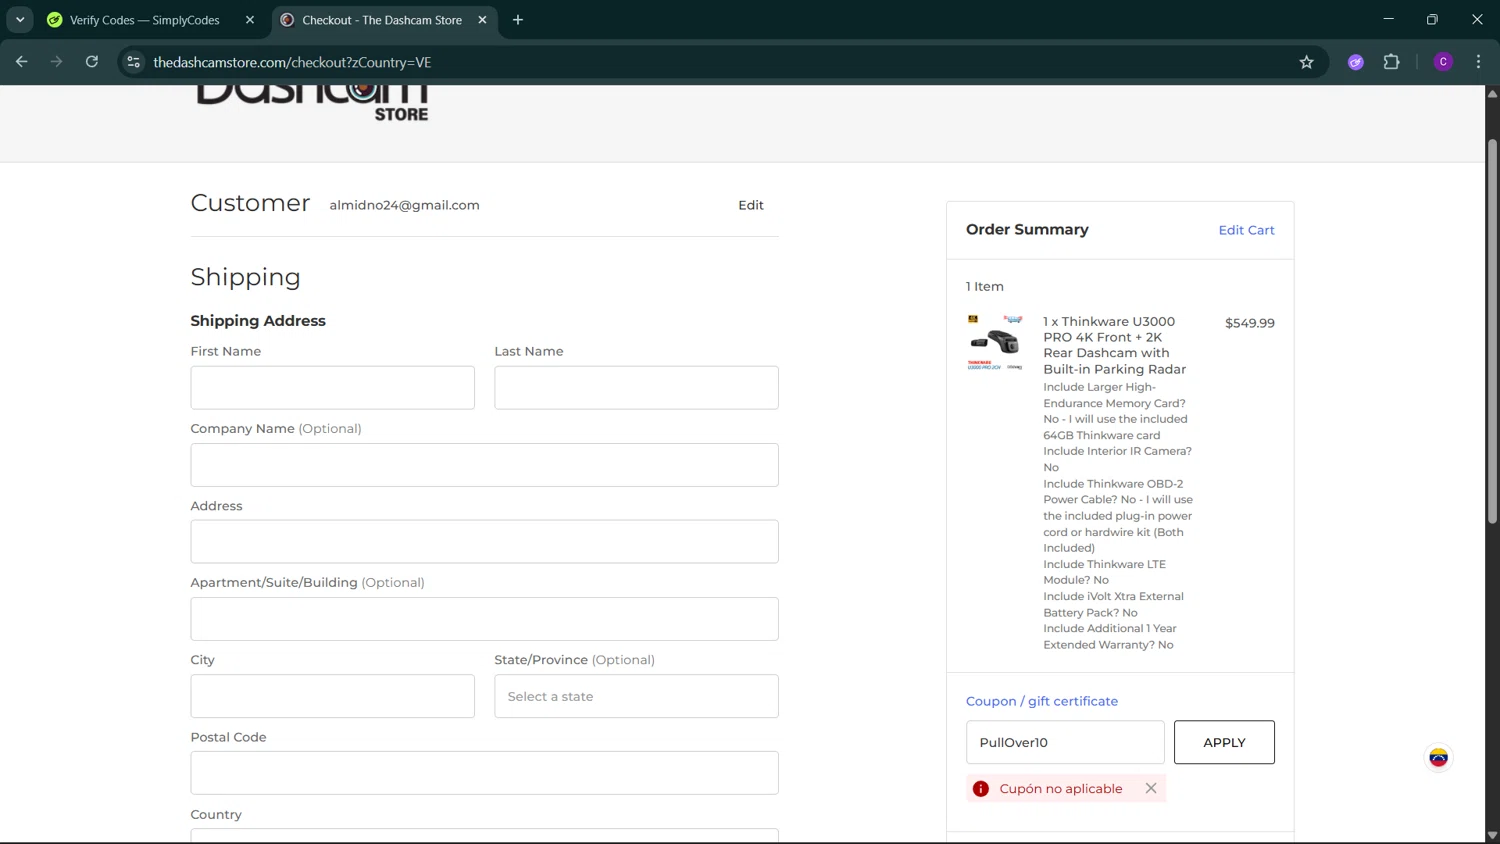This screenshot has width=1500, height=844.
Task: Focus the Company Name field
Action: (x=484, y=465)
